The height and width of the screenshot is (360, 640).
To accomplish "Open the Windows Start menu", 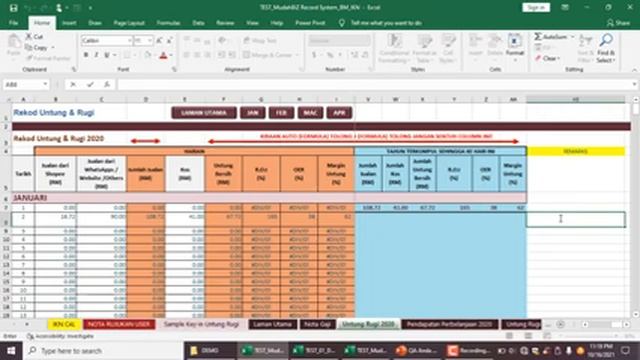I will 11,351.
